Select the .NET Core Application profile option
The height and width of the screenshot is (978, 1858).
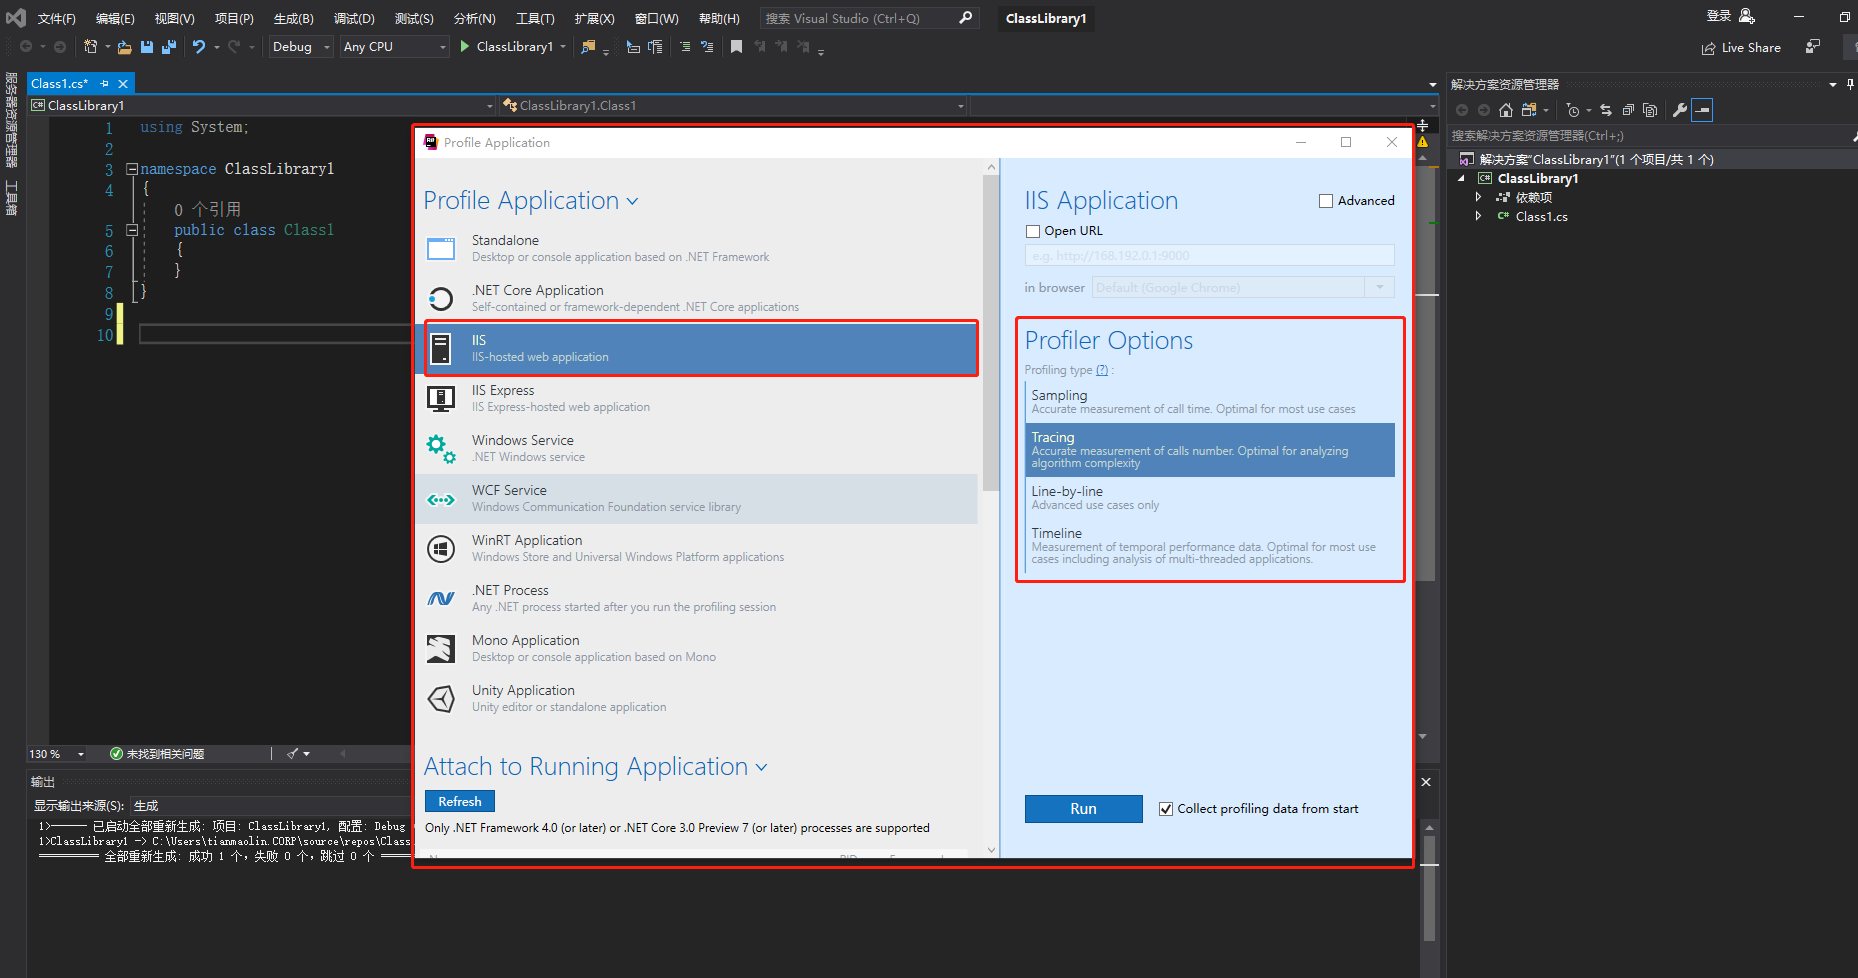point(697,298)
